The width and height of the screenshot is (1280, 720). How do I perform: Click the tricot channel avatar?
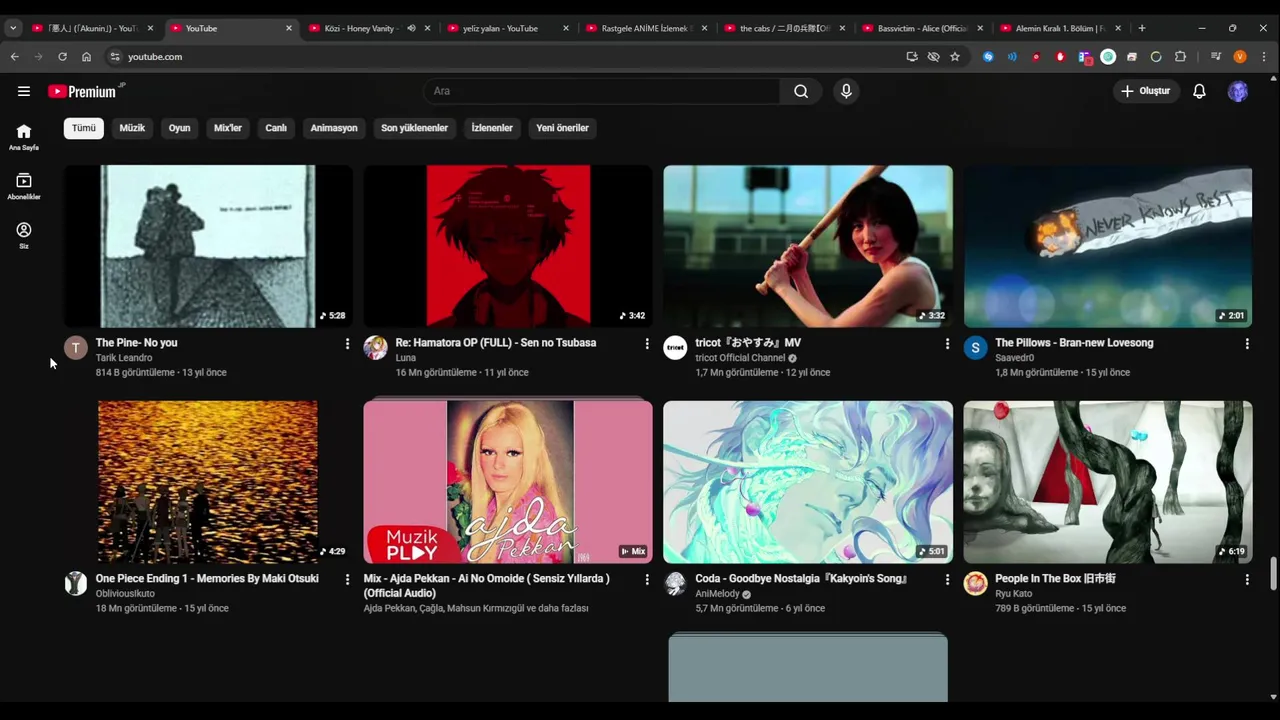(676, 347)
